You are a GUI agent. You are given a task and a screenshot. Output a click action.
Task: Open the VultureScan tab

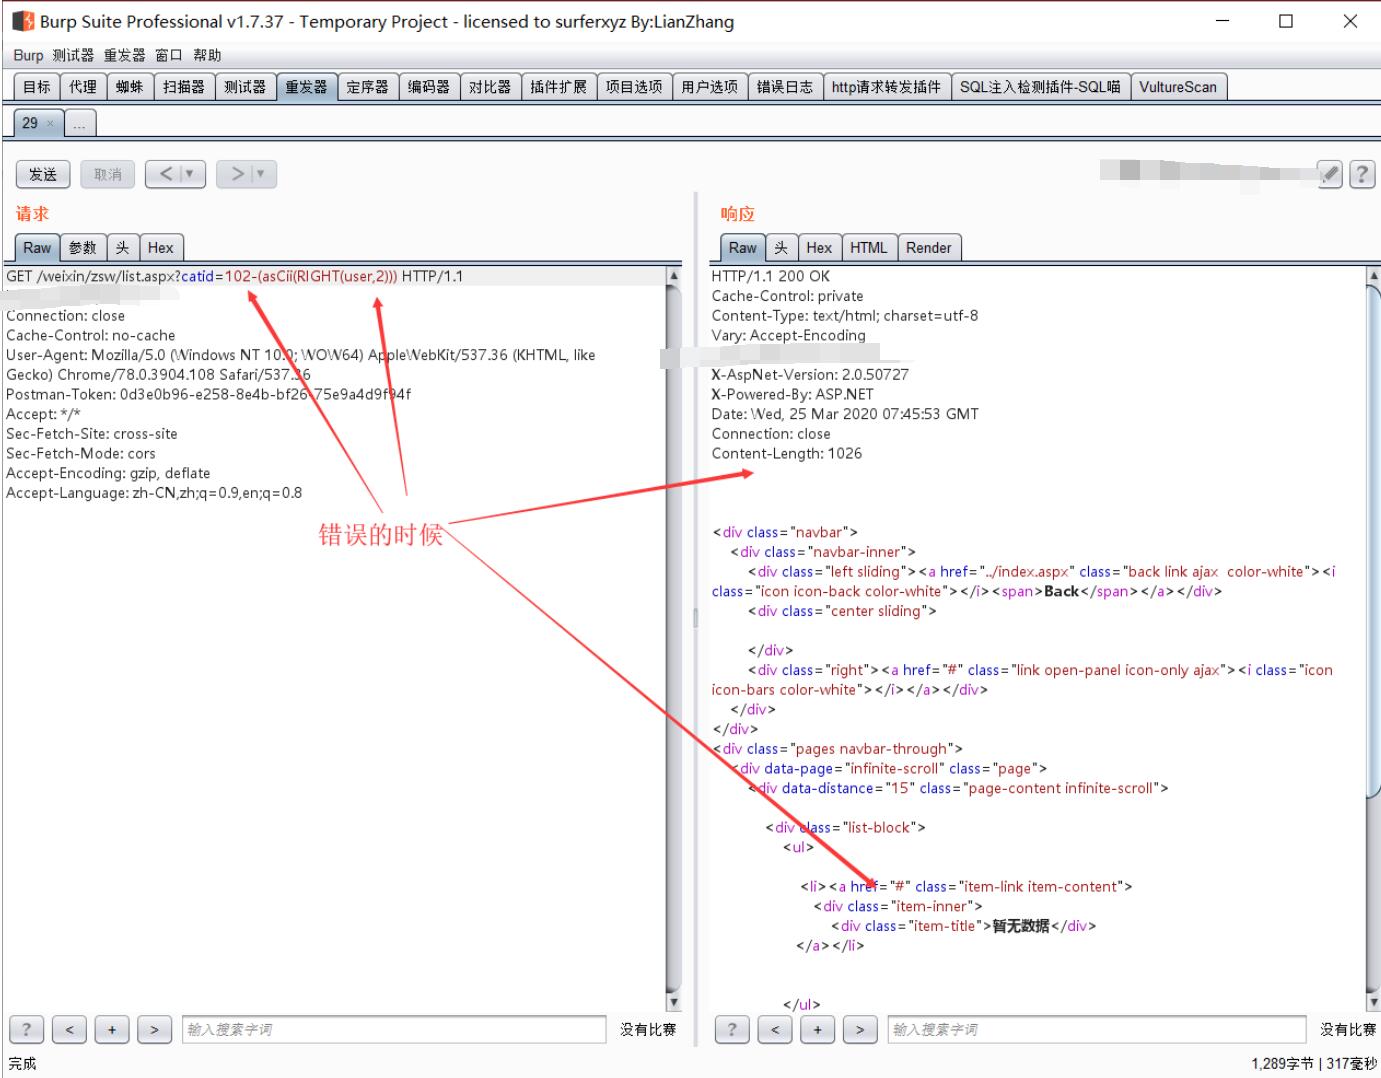pyautogui.click(x=1178, y=87)
